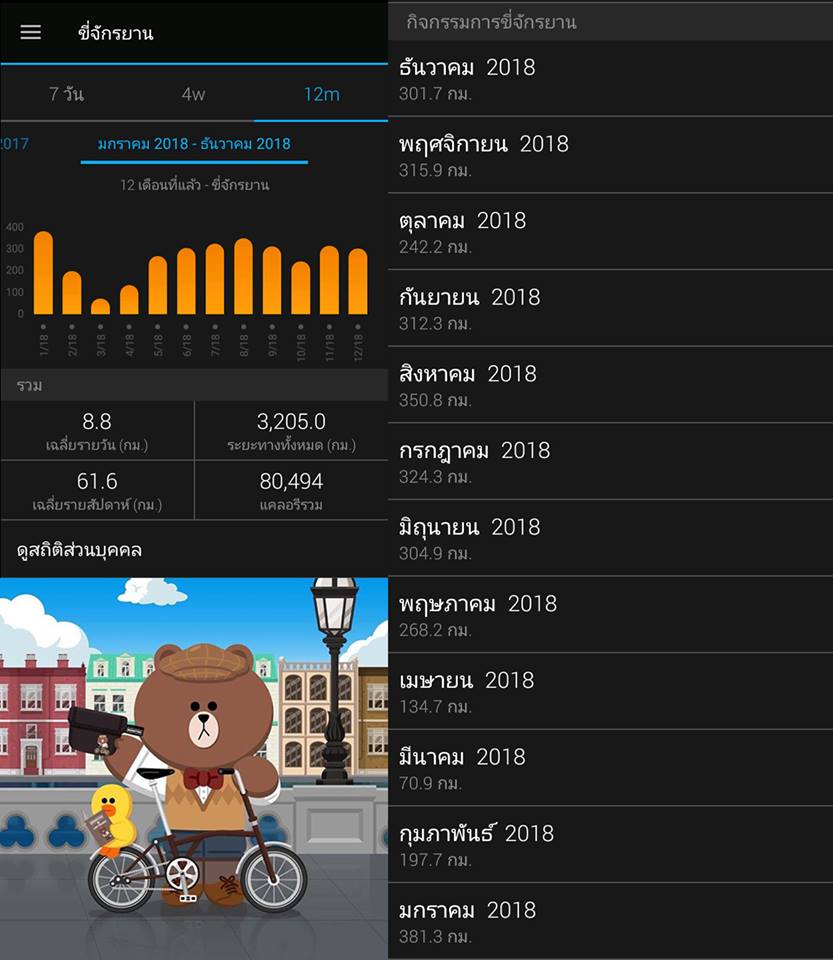Tap the 9/18 bar in chart
Image resolution: width=833 pixels, height=960 pixels.
[272, 280]
